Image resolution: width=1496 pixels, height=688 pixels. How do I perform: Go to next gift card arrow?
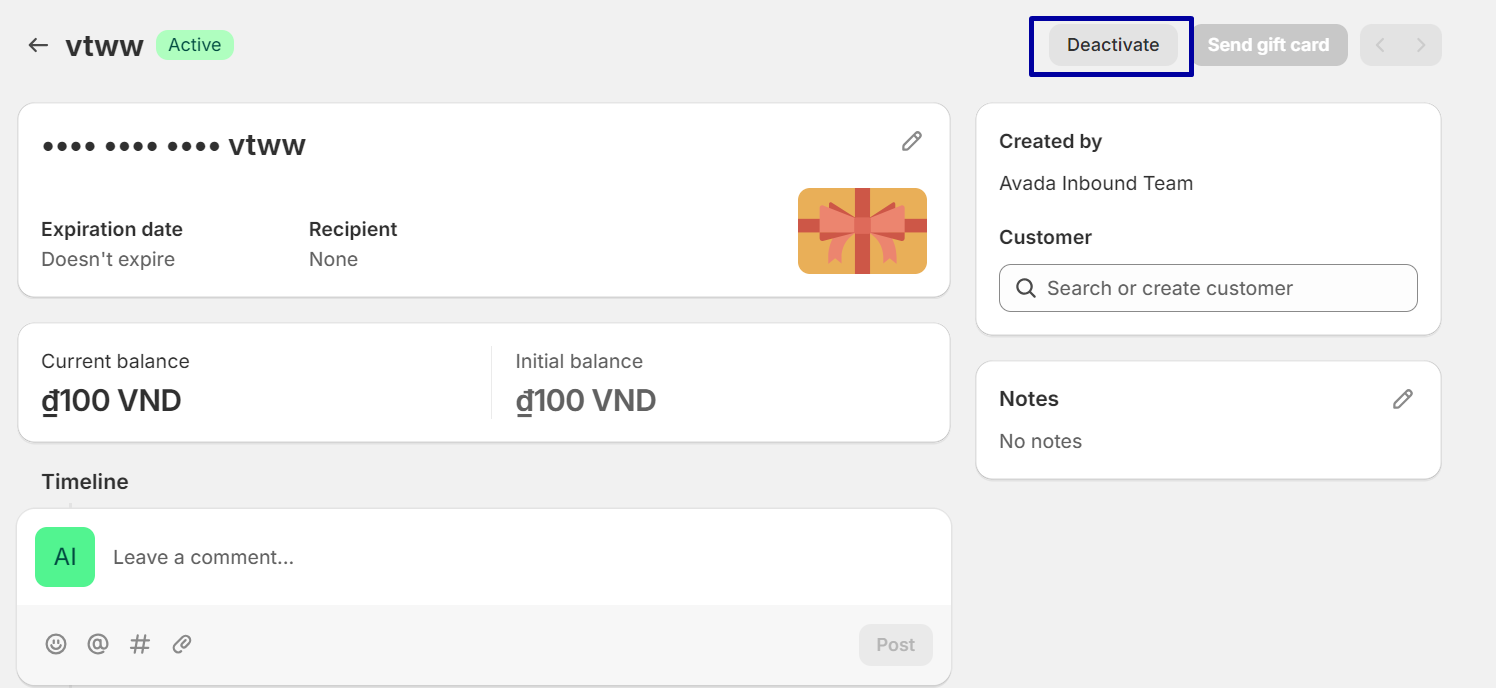pyautogui.click(x=1421, y=45)
